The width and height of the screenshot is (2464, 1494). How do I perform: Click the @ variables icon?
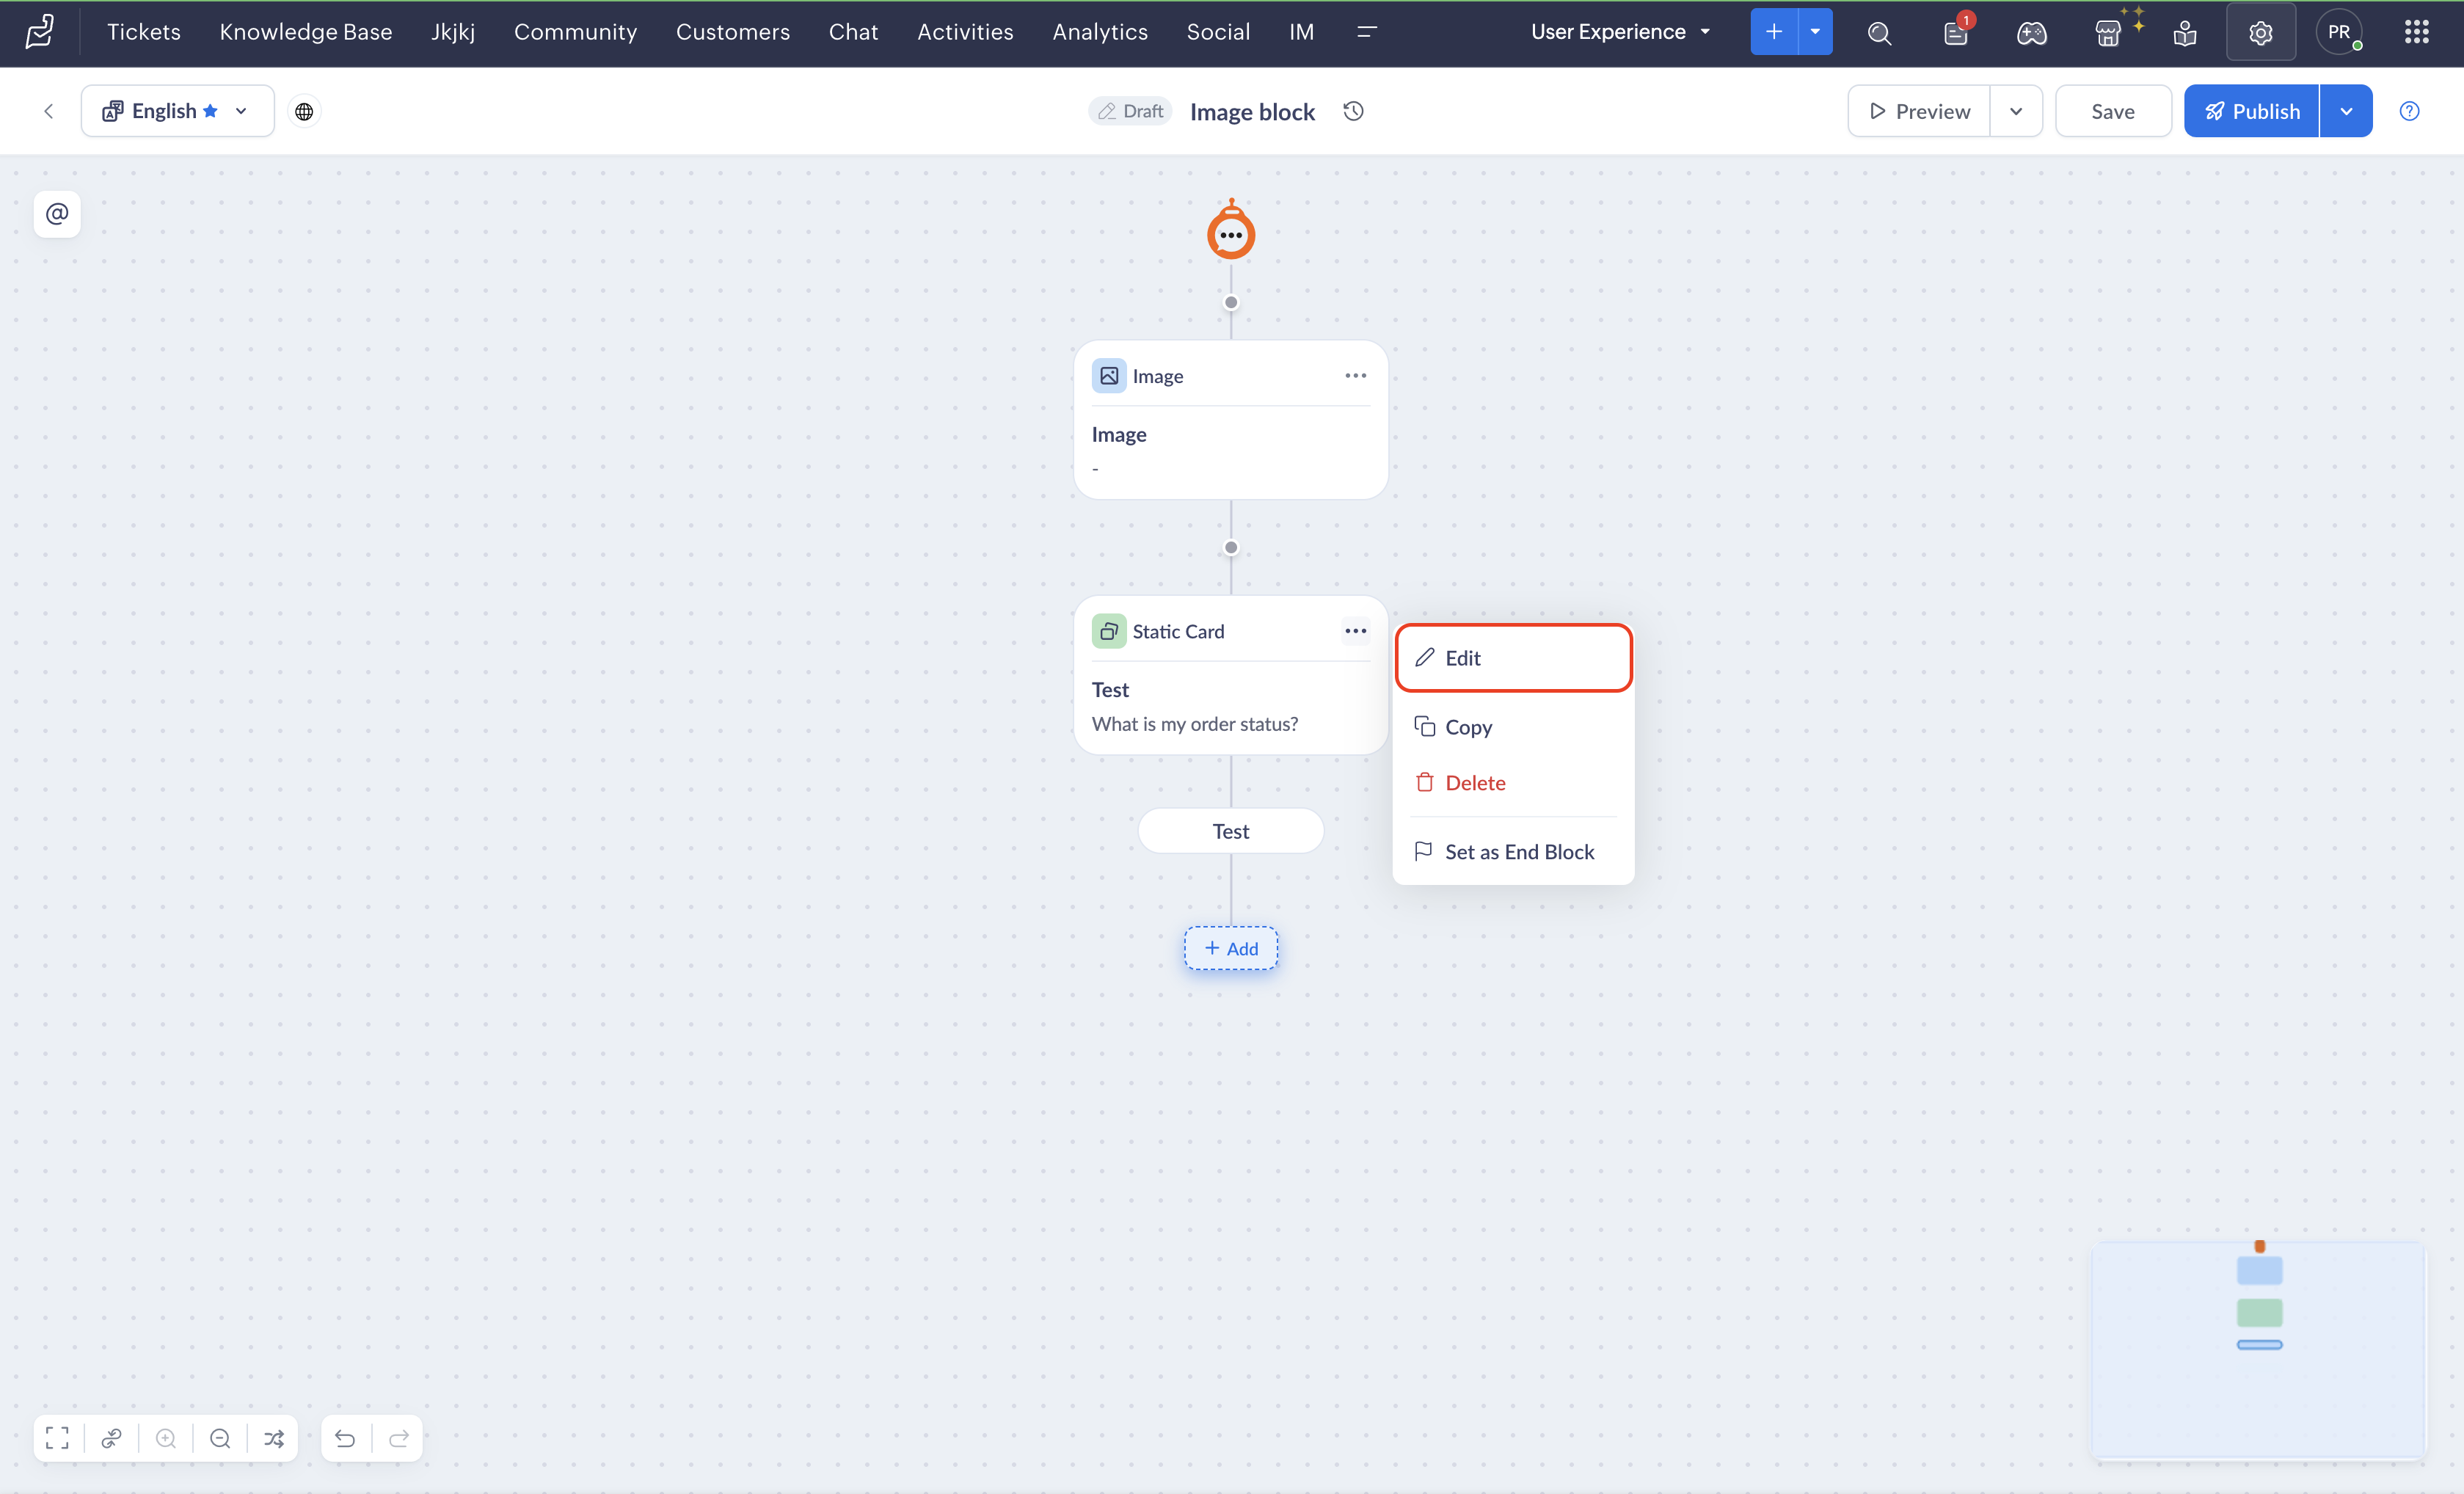click(57, 214)
